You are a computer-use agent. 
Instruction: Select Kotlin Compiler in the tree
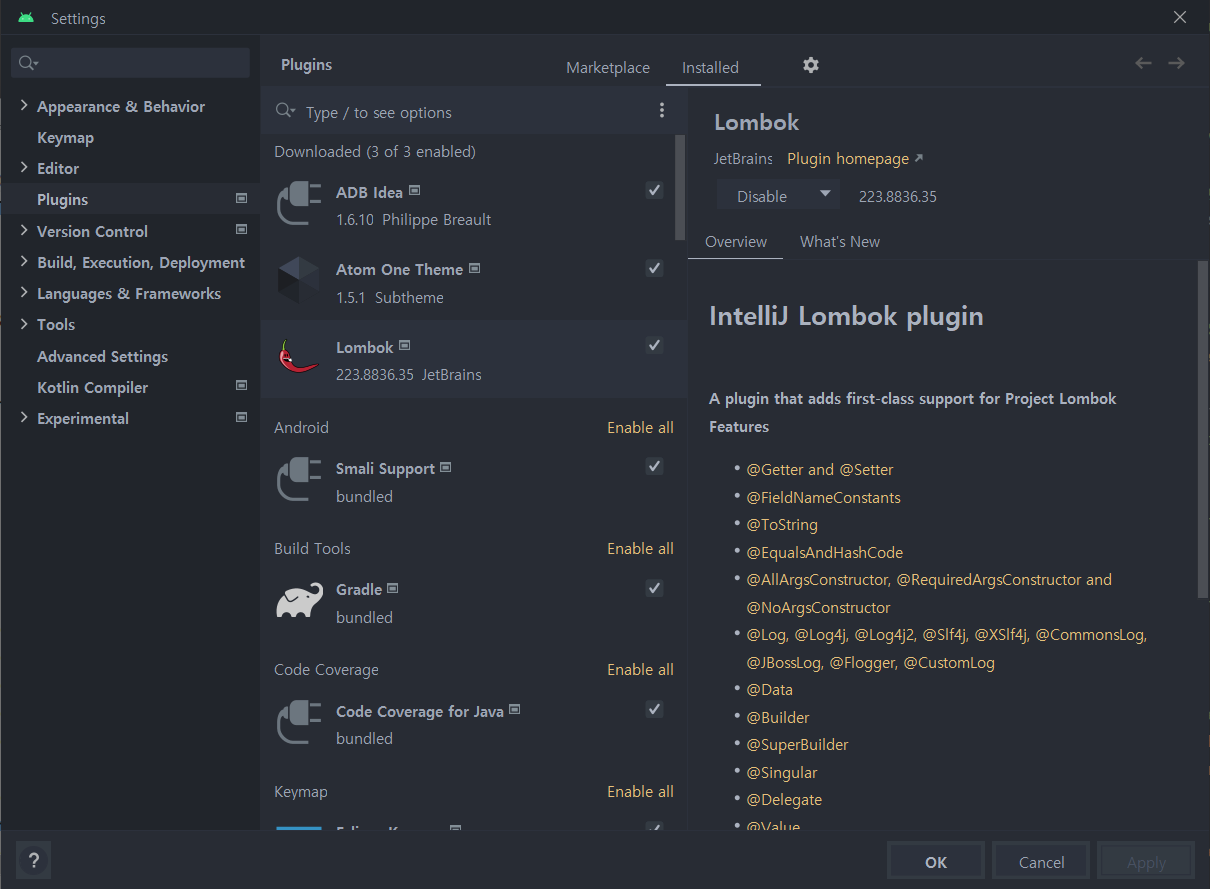92,387
